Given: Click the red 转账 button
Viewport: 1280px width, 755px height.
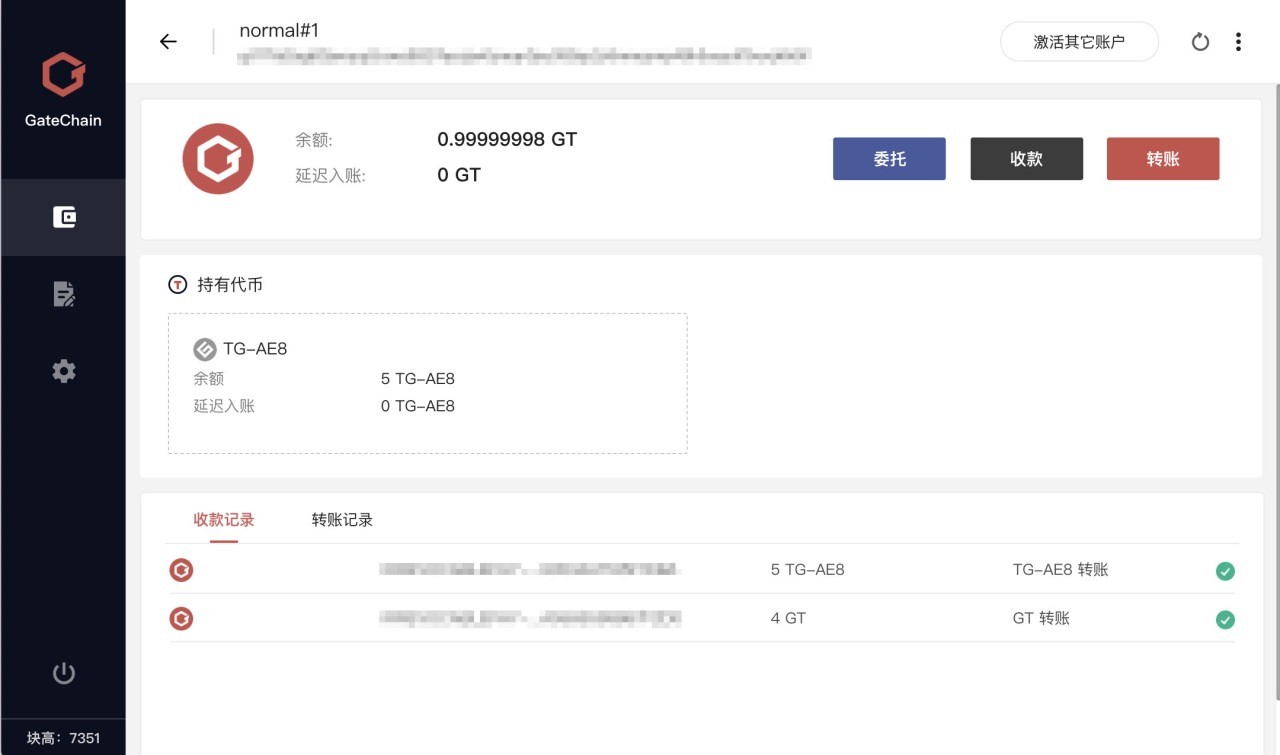Looking at the screenshot, I should [x=1163, y=159].
